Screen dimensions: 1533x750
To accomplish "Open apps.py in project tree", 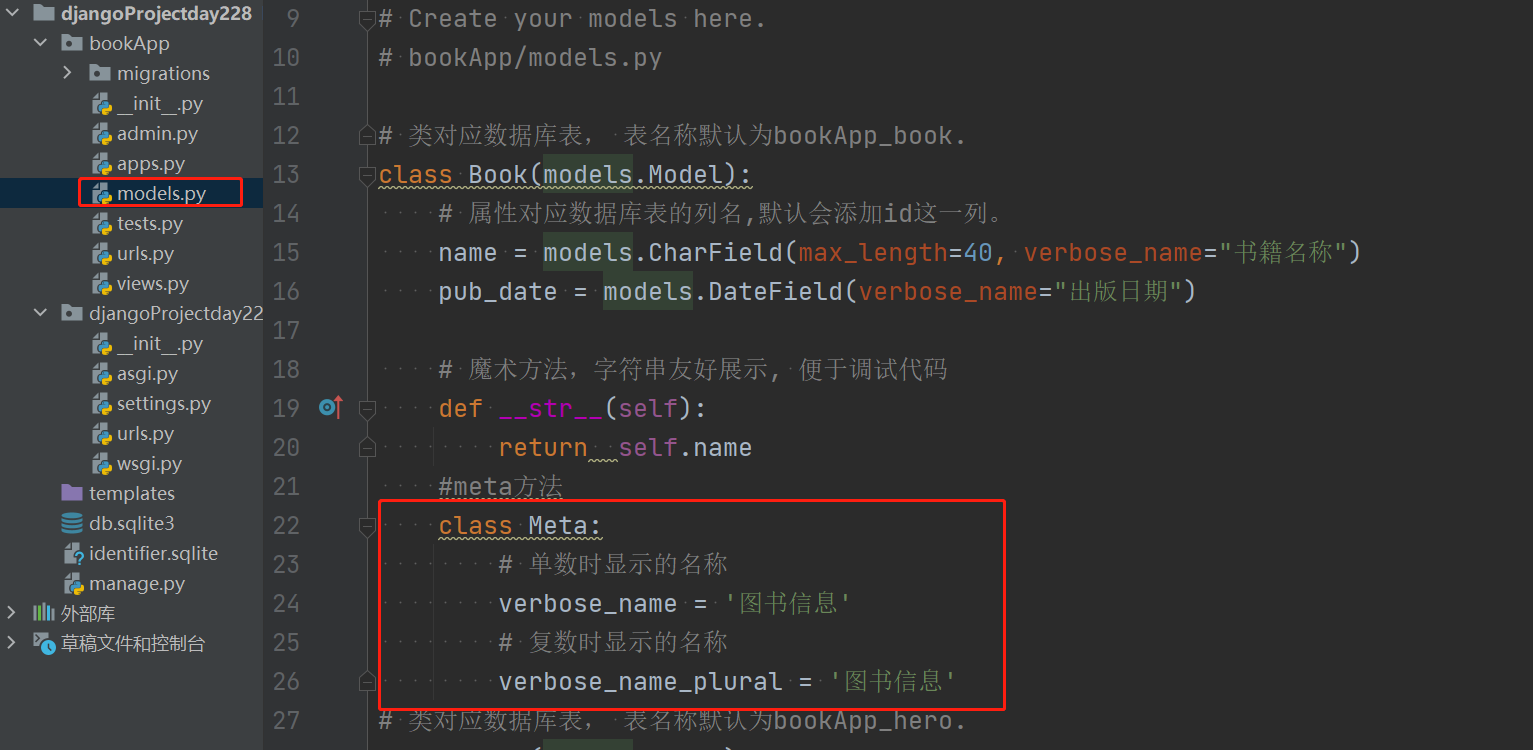I will 151,163.
